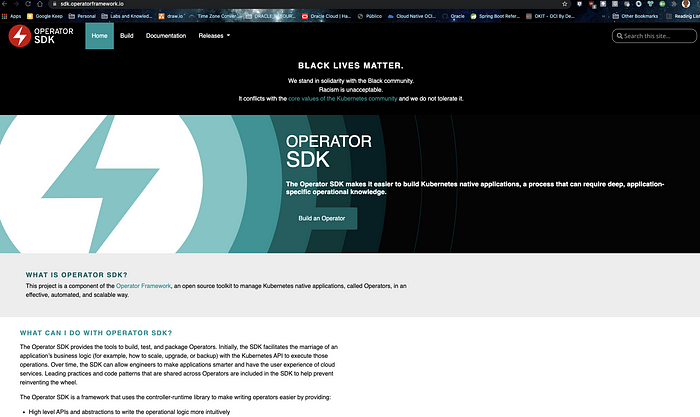Open the Labs and Knowled... bookmarks folder
Screen dimensions: 700x417
127,16
